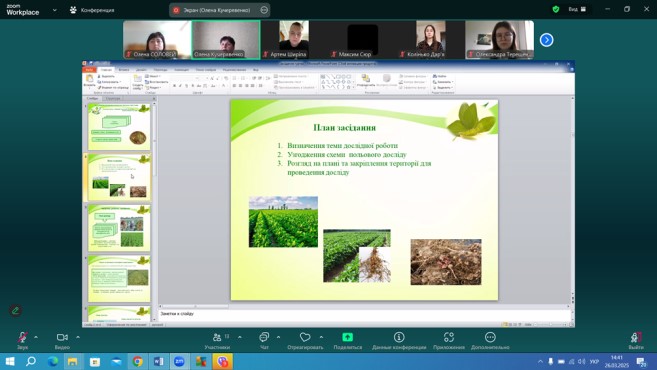Viewport: 657px width, 370px height.
Task: Open Google Chrome from the taskbar
Action: (x=137, y=362)
